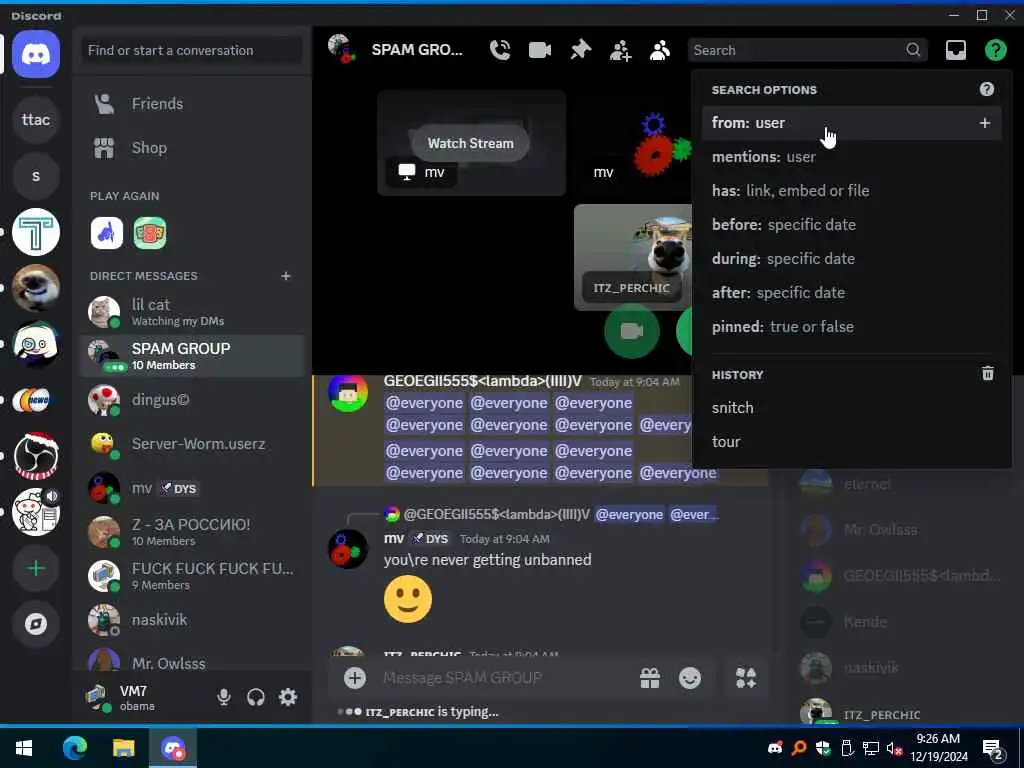1024x768 pixels.
Task: Open Windows Start menu
Action: [24, 748]
